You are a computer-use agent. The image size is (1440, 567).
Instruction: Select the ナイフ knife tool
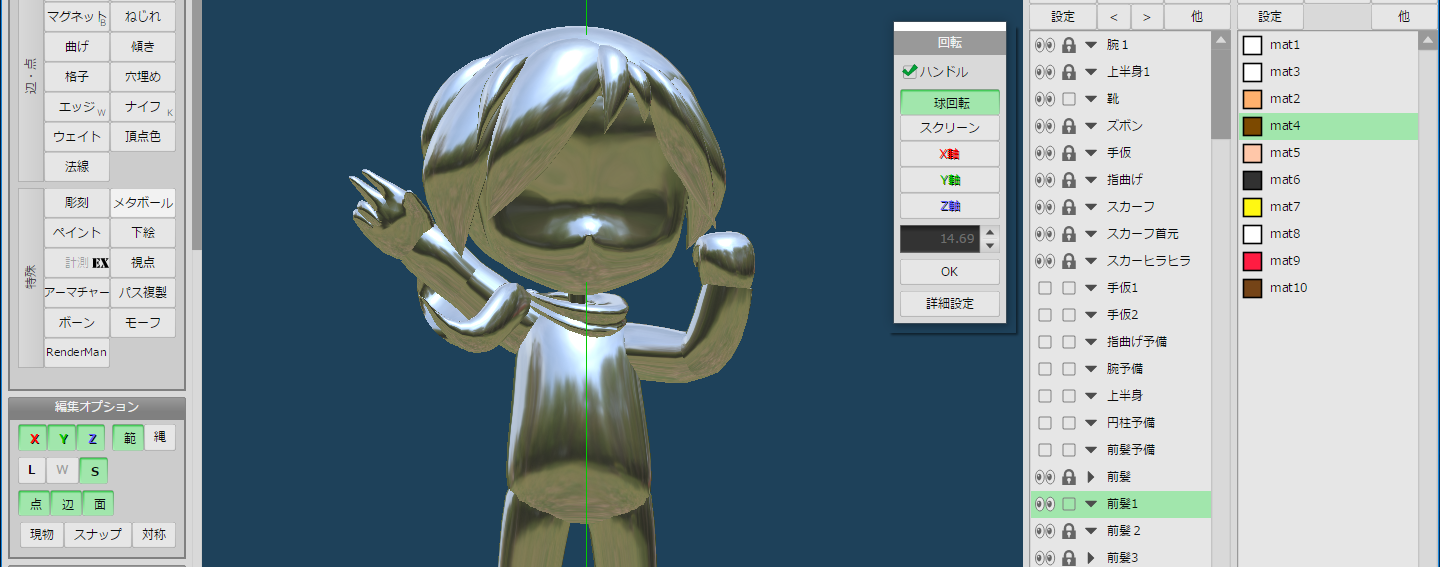click(143, 107)
